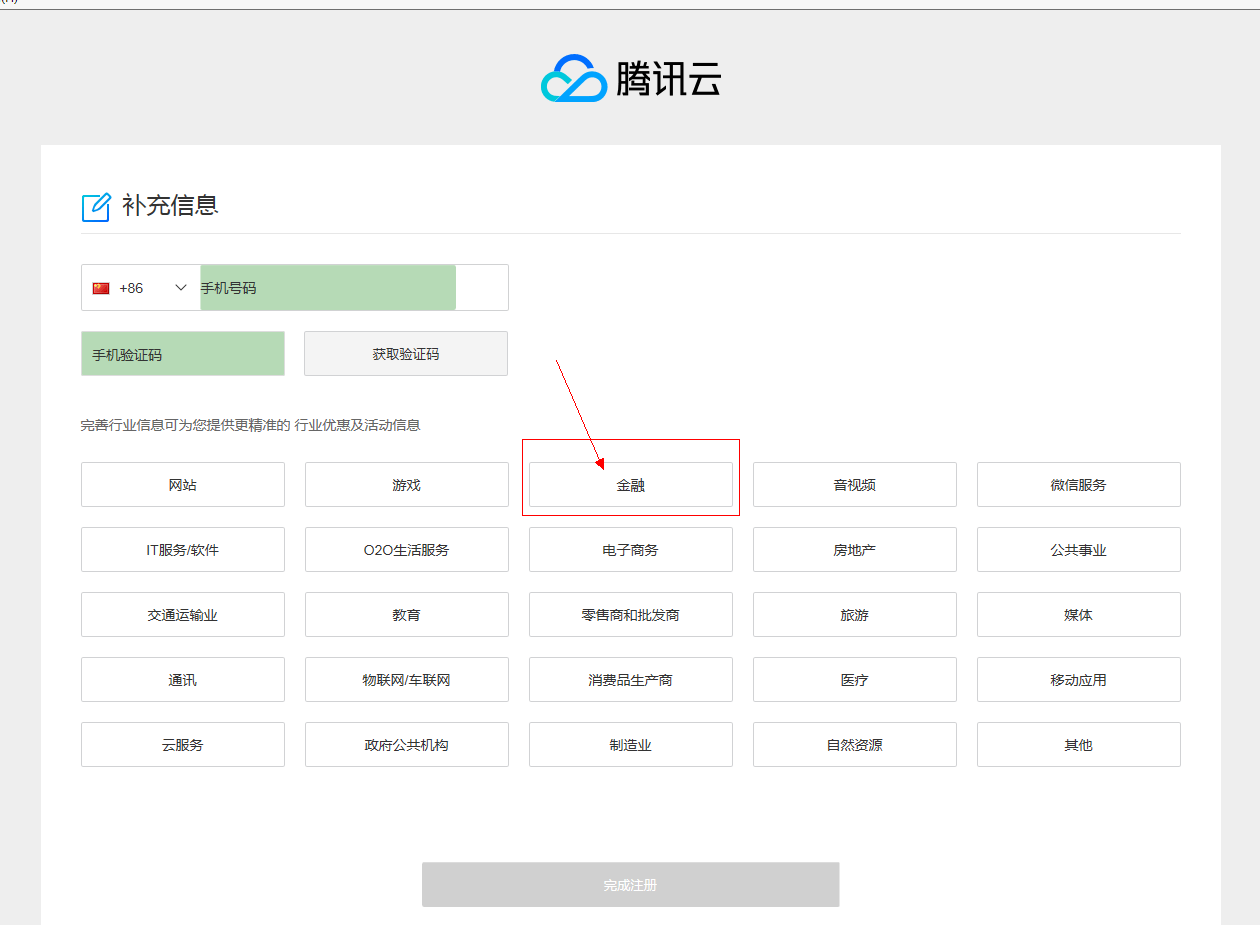Image resolution: width=1260 pixels, height=925 pixels.
Task: Select the 网站 industry option
Action: pos(183,485)
